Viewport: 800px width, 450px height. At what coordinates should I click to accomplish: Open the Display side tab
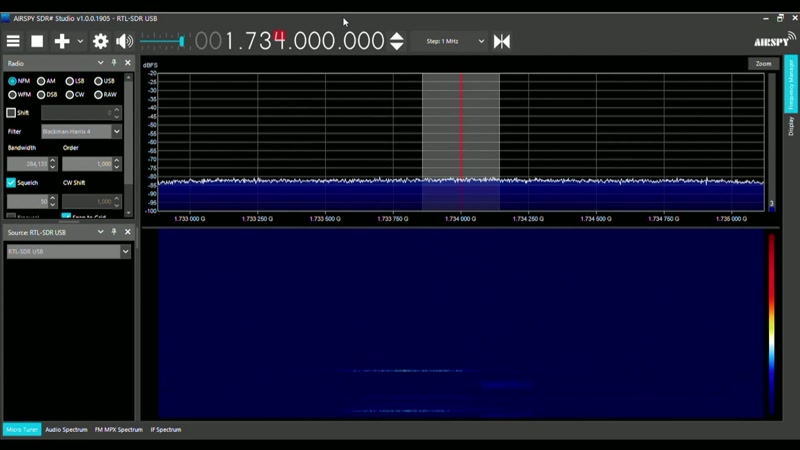[791, 126]
